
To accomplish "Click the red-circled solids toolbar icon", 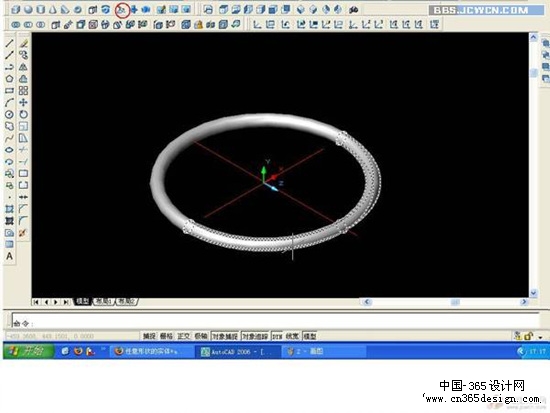I will [122, 10].
